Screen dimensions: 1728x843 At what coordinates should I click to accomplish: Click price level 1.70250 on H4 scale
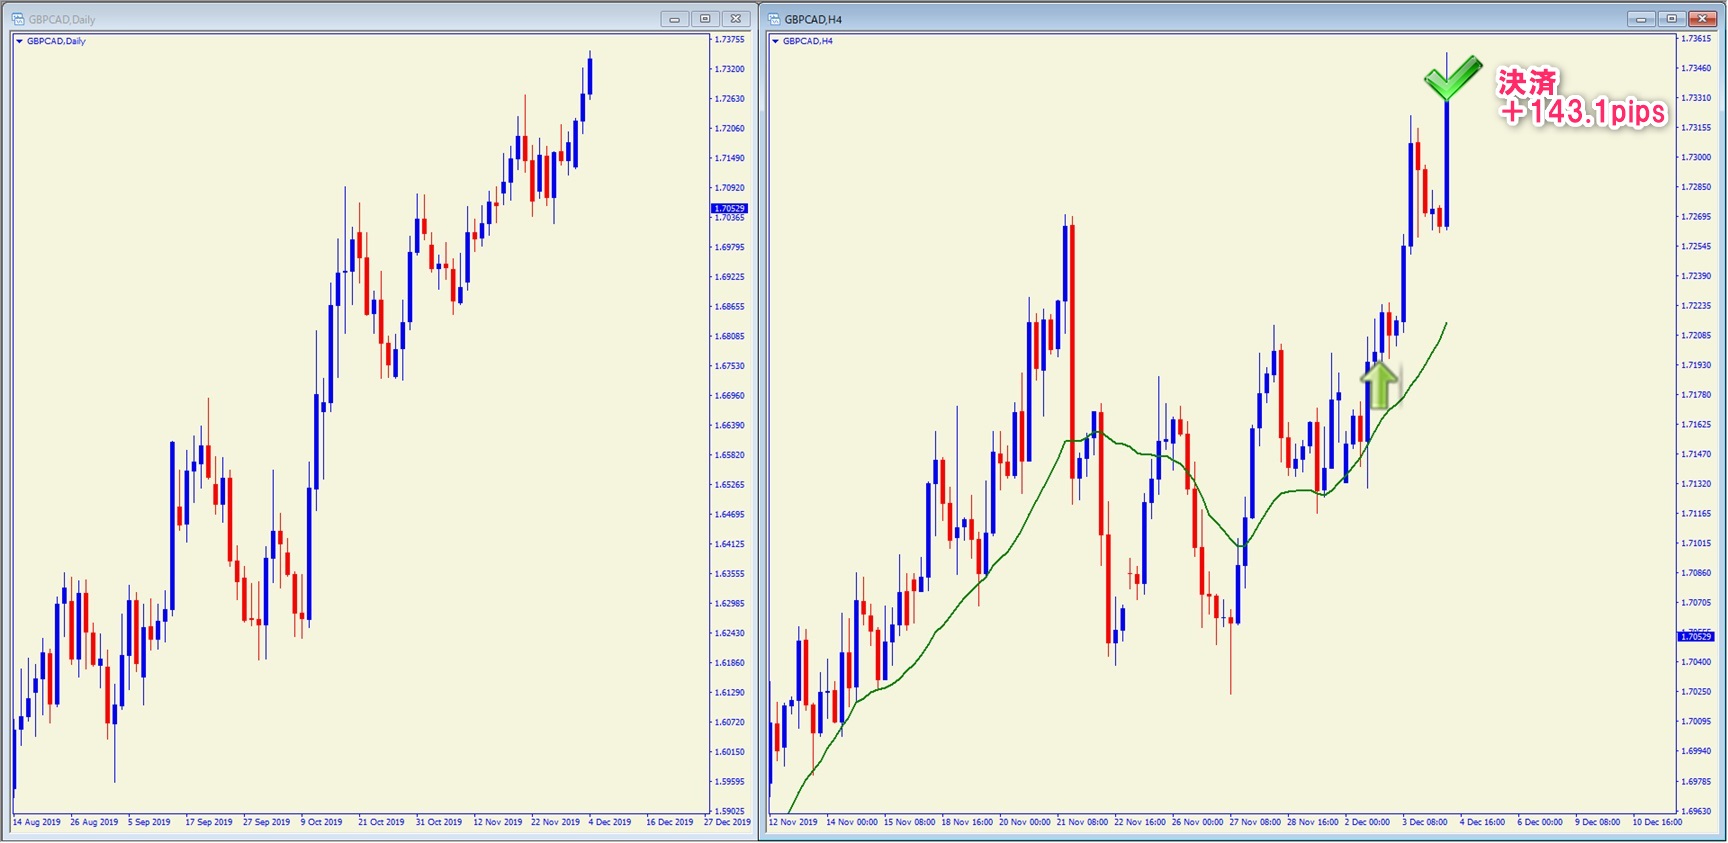(x=1696, y=692)
